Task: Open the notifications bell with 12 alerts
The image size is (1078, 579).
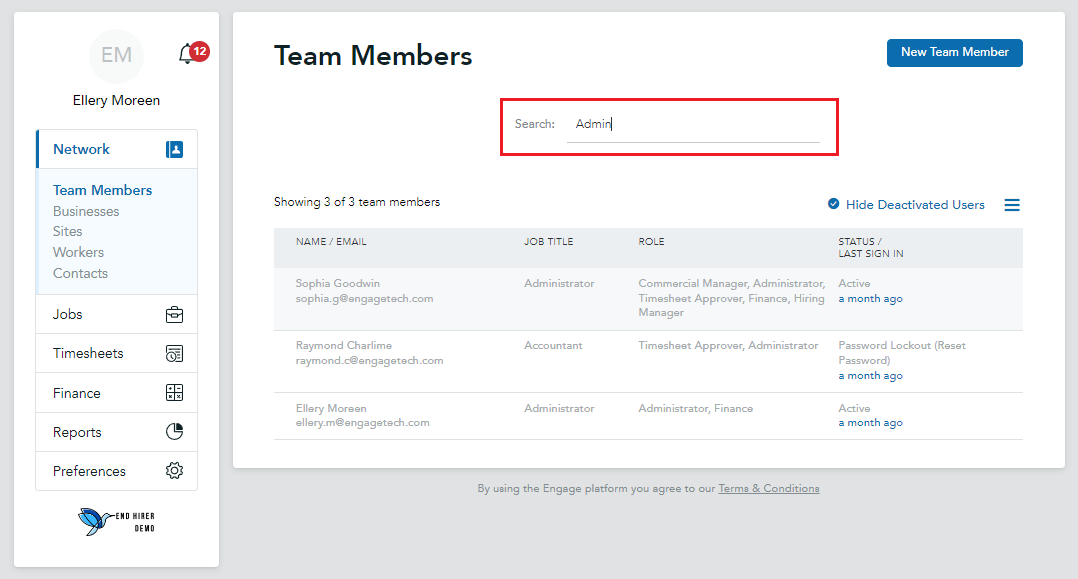Action: coord(186,52)
